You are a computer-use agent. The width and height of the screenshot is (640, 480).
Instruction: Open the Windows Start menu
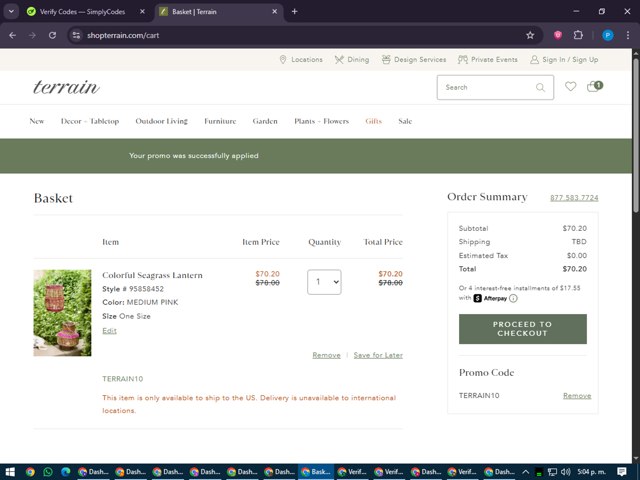[x=10, y=472]
